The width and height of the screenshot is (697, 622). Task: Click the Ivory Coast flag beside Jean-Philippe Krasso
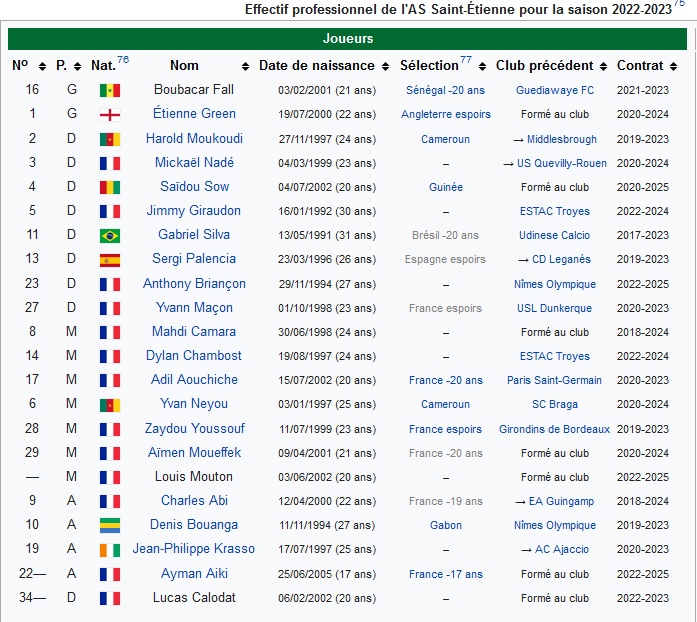[x=109, y=549]
